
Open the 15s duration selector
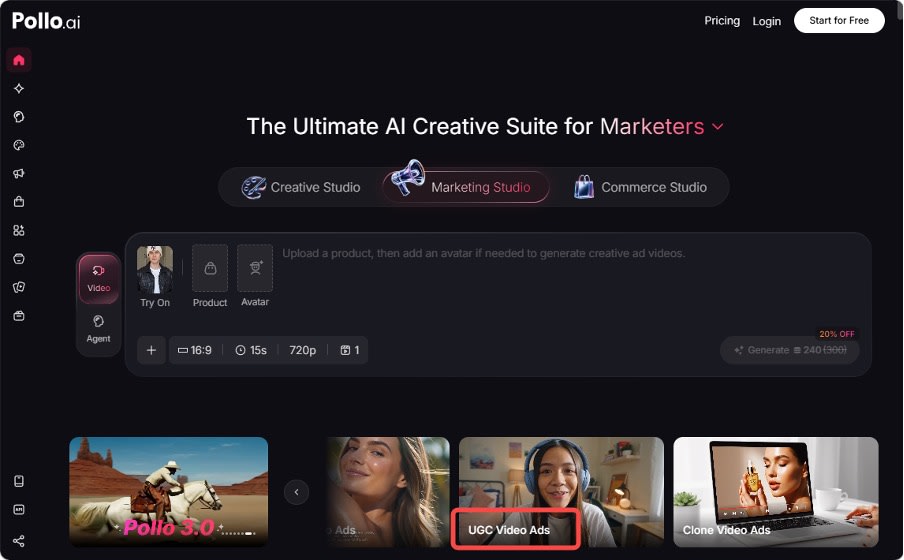coord(251,350)
